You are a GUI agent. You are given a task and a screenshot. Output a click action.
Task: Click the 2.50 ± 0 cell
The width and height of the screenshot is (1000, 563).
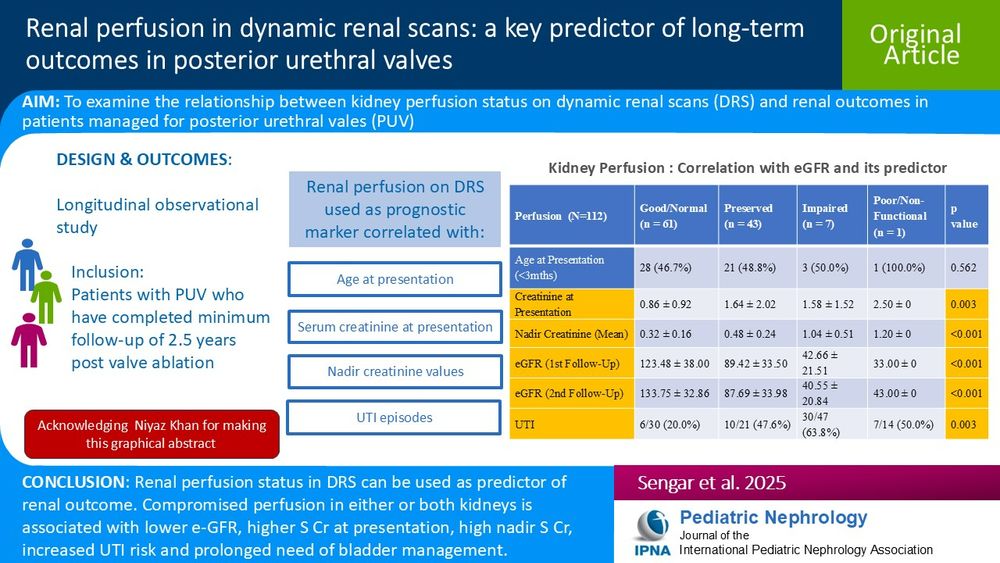(x=906, y=304)
